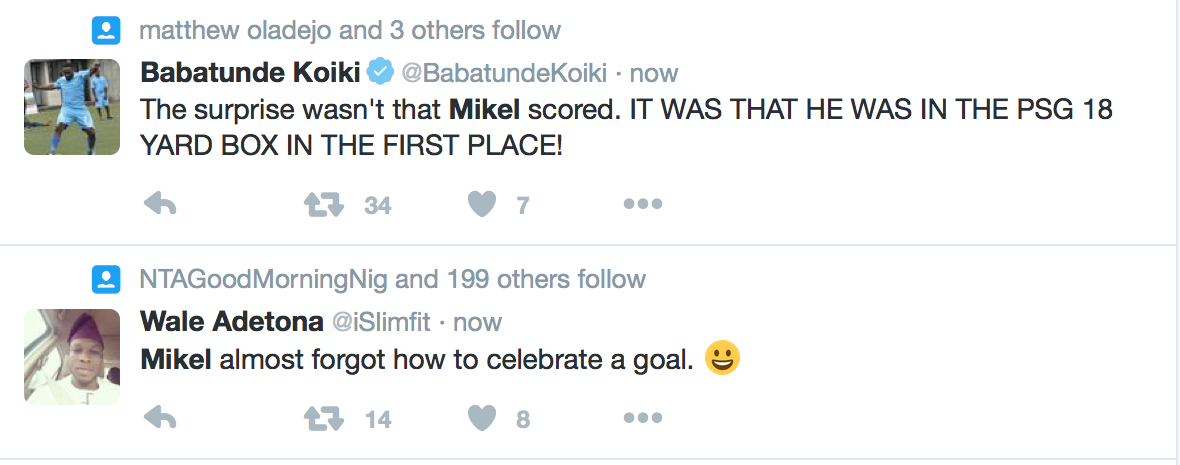Reply to Babatunde Koiki's tweet
Viewport: 1180px width, 465px height.
160,205
